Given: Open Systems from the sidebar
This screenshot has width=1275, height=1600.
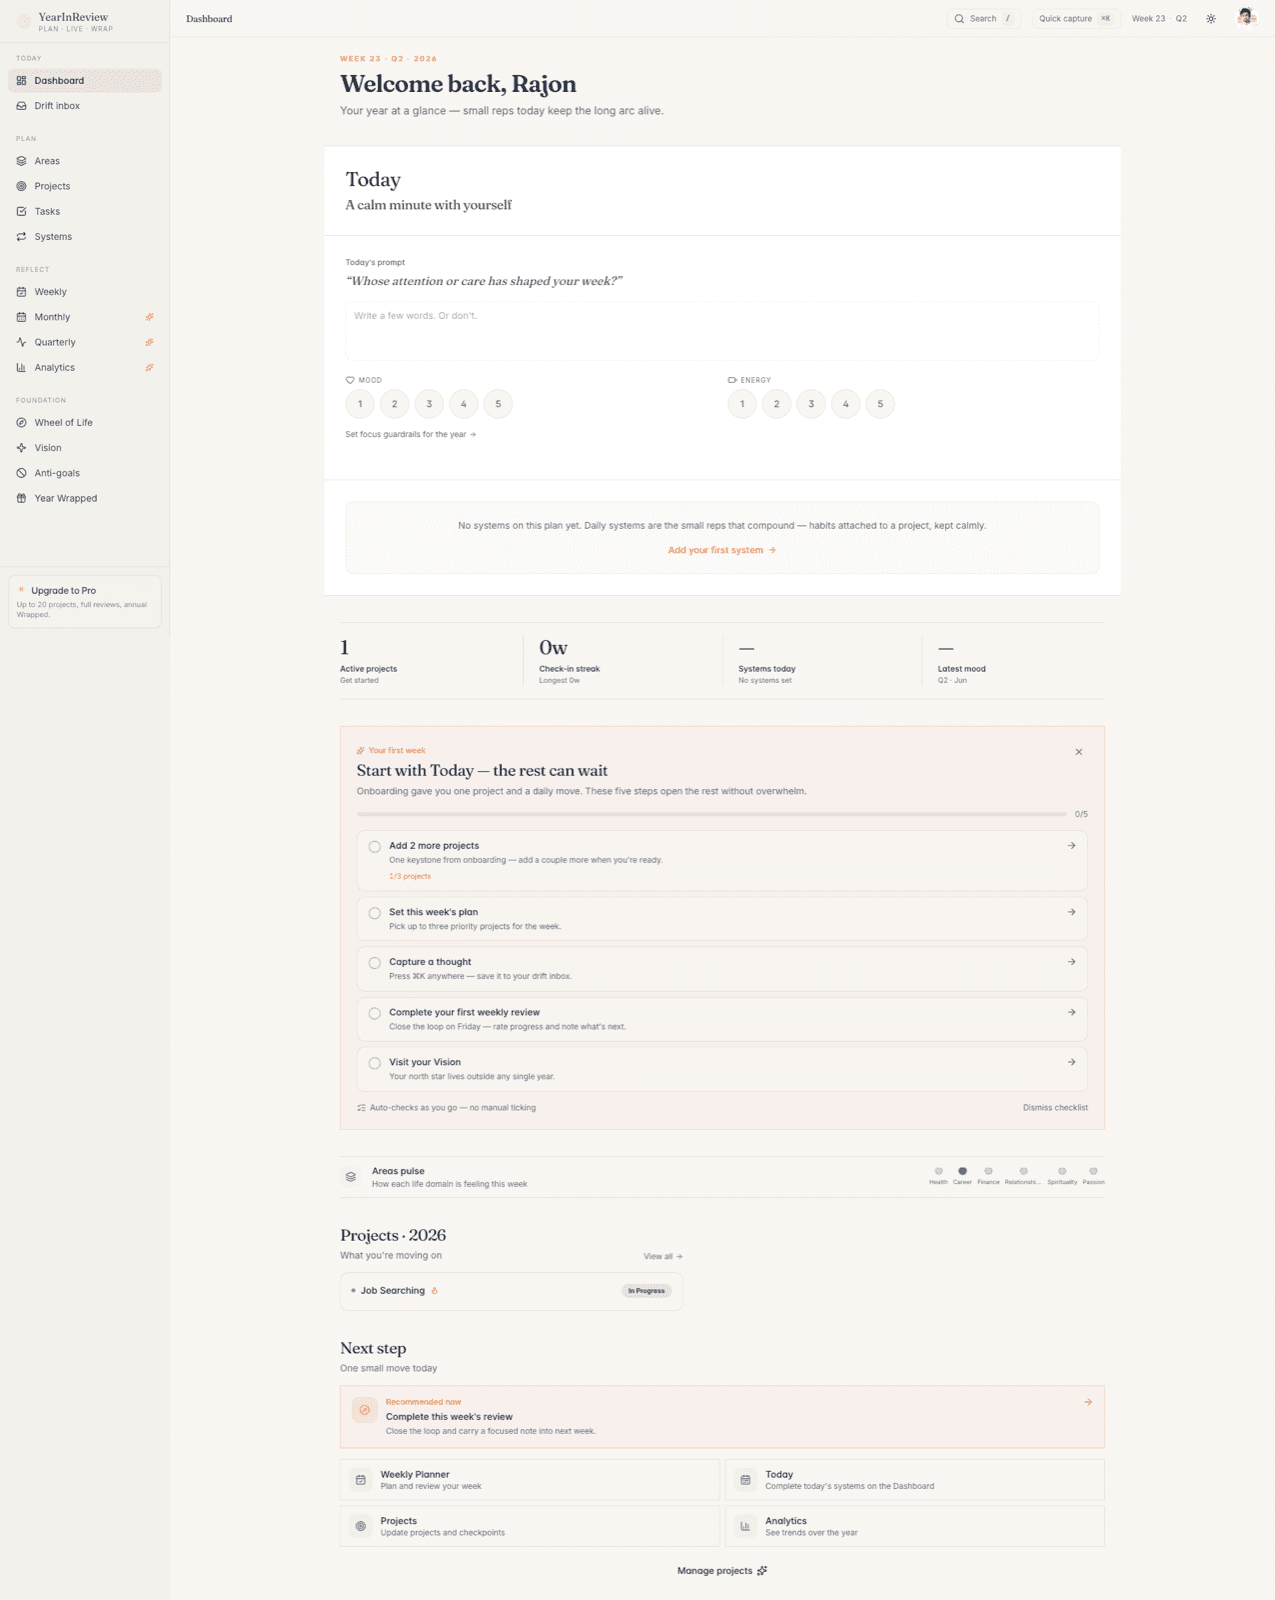Looking at the screenshot, I should point(85,237).
